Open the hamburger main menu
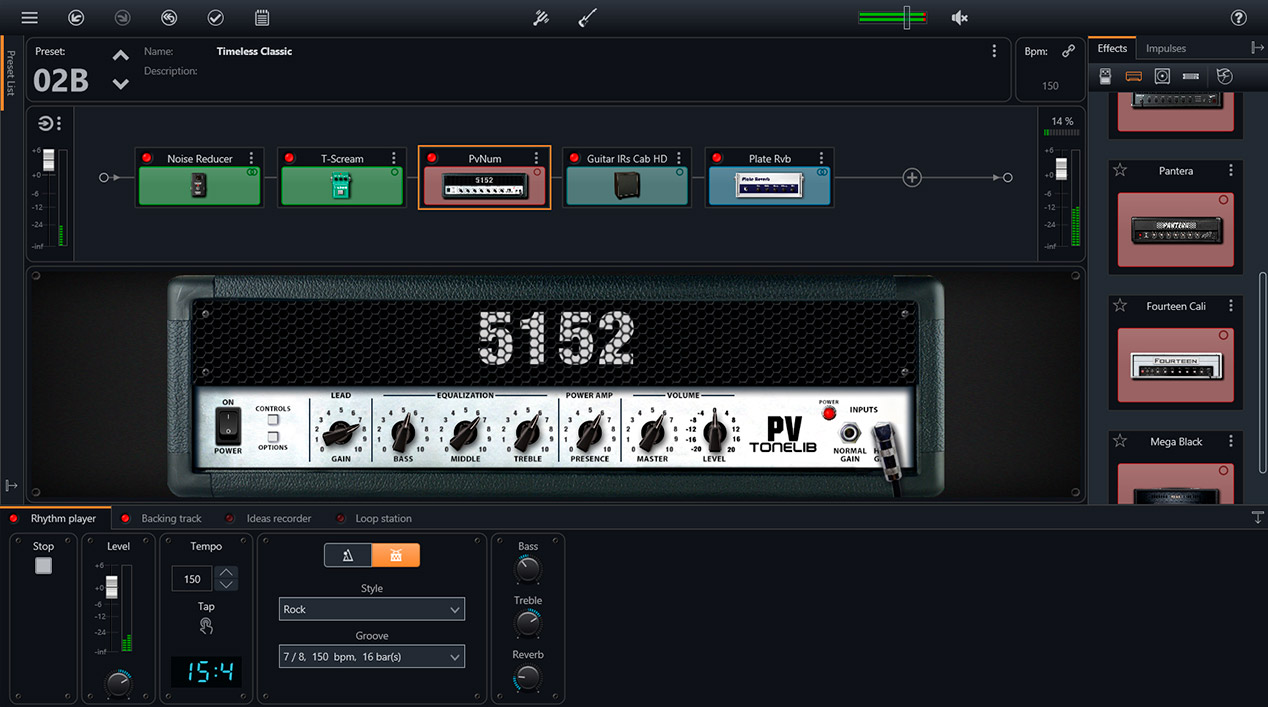The image size is (1268, 707). pos(29,18)
